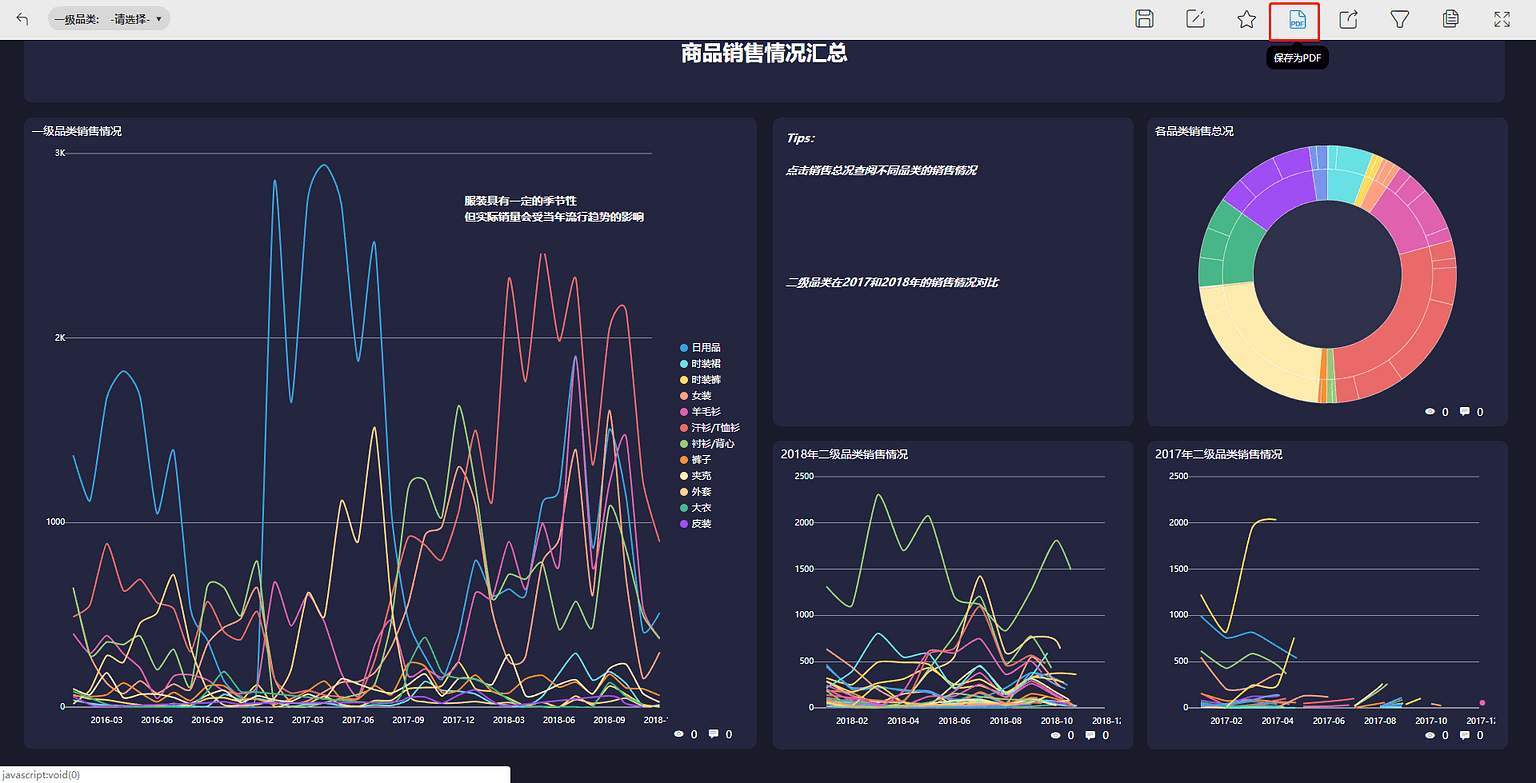Click the 2018-04 axis label in 2018 chart

(903, 720)
